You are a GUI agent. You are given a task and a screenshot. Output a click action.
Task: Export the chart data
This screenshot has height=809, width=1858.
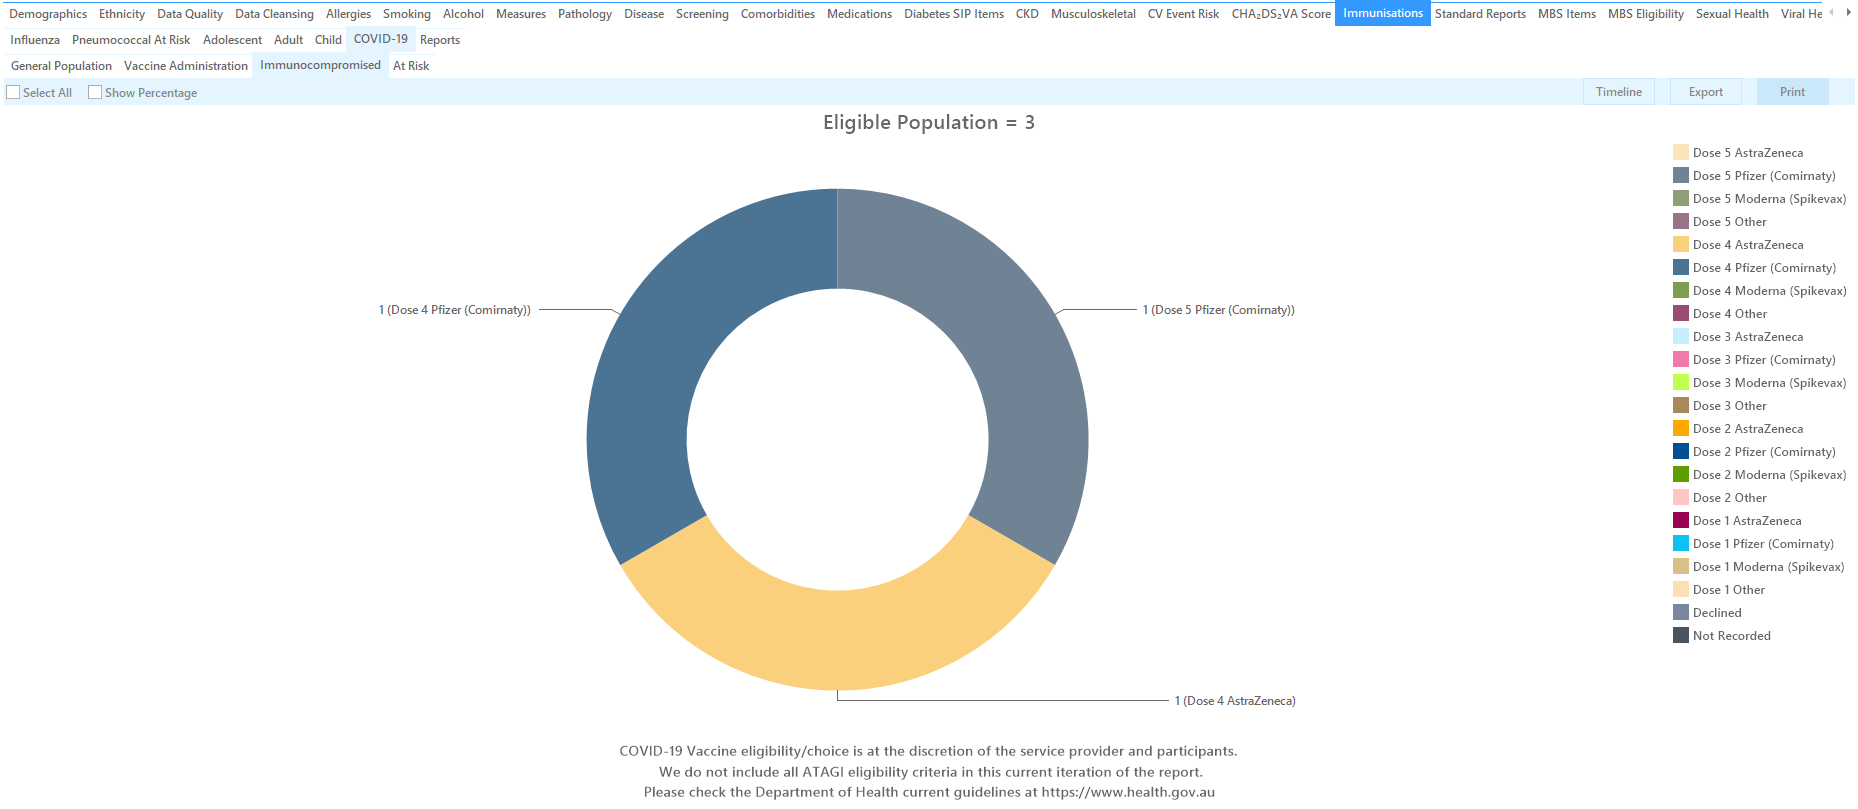[1705, 92]
